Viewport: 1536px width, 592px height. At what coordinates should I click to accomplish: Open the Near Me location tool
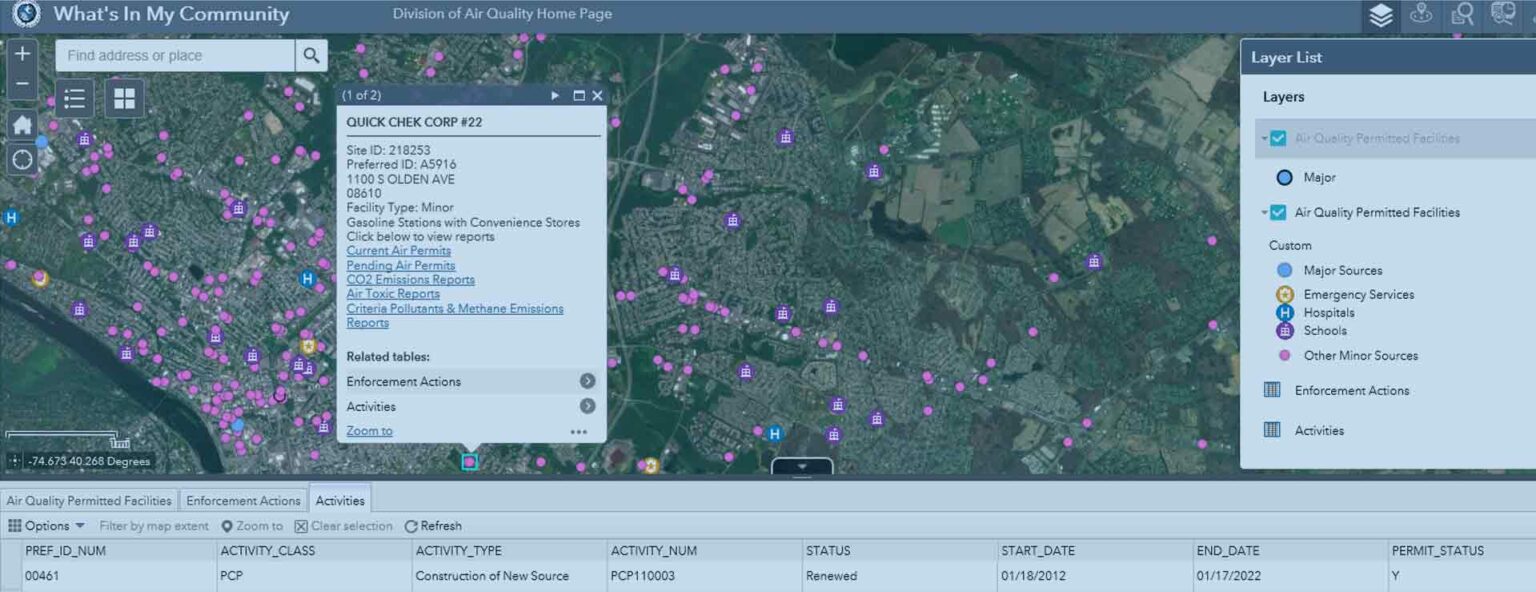tap(1421, 15)
